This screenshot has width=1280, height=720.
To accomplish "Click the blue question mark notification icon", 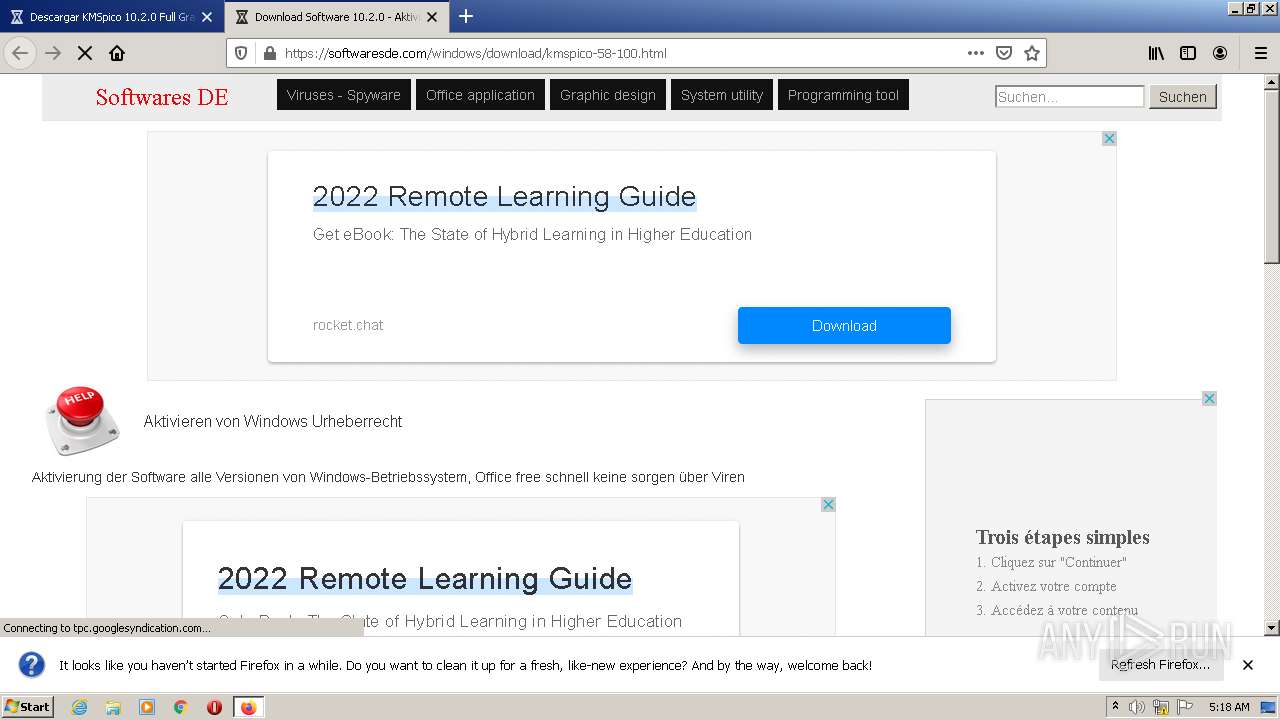I will tap(32, 664).
